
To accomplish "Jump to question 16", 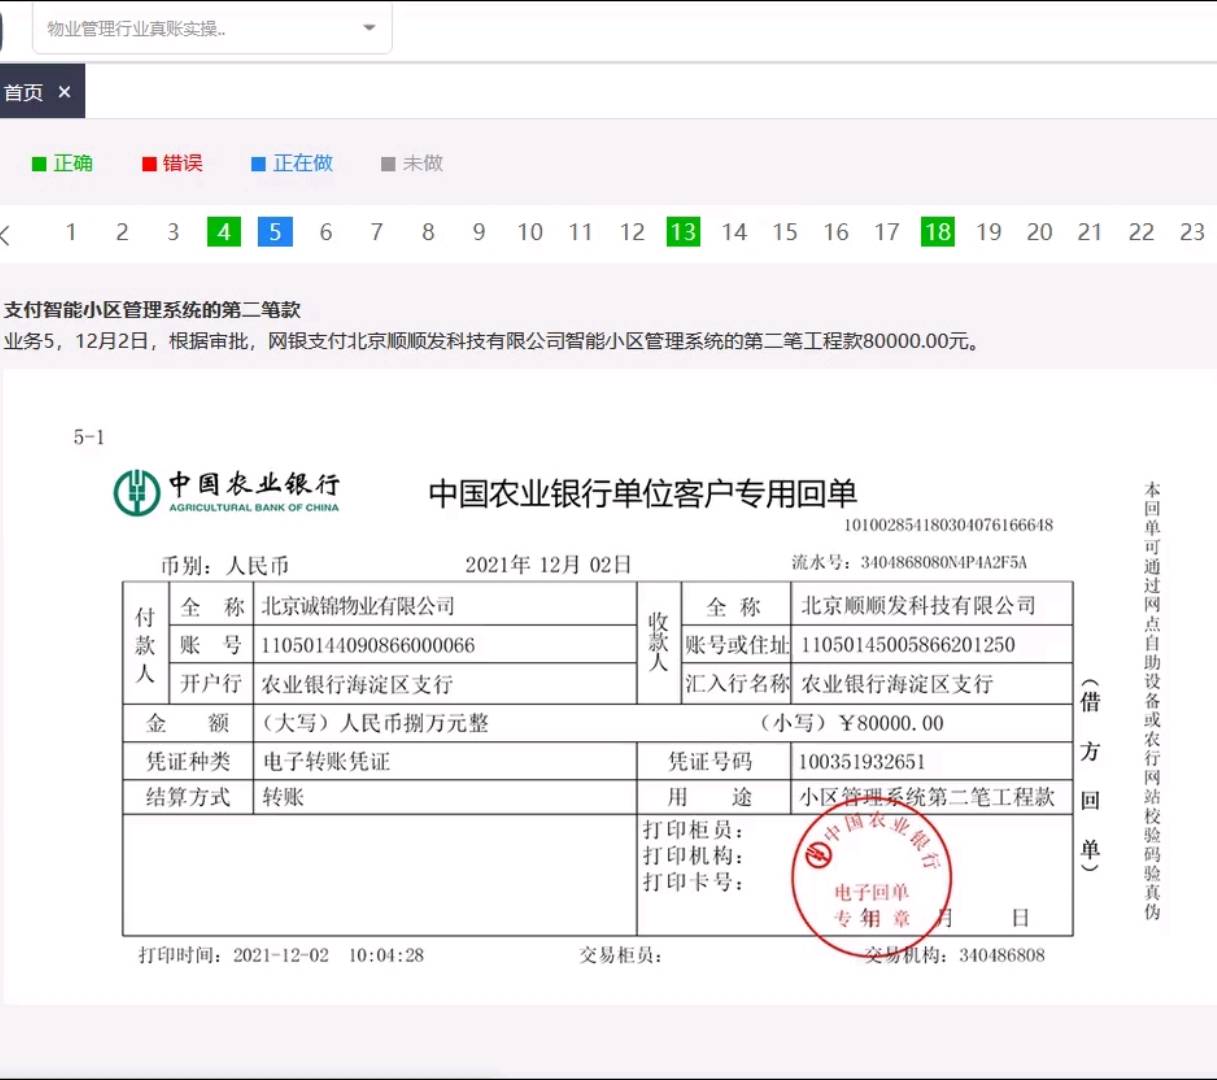I will [x=836, y=232].
